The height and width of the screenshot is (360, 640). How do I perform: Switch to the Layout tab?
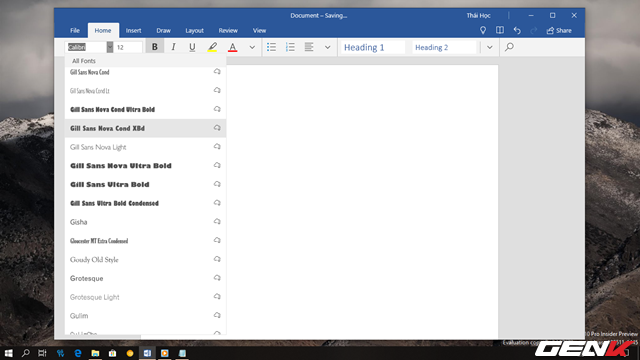(194, 30)
